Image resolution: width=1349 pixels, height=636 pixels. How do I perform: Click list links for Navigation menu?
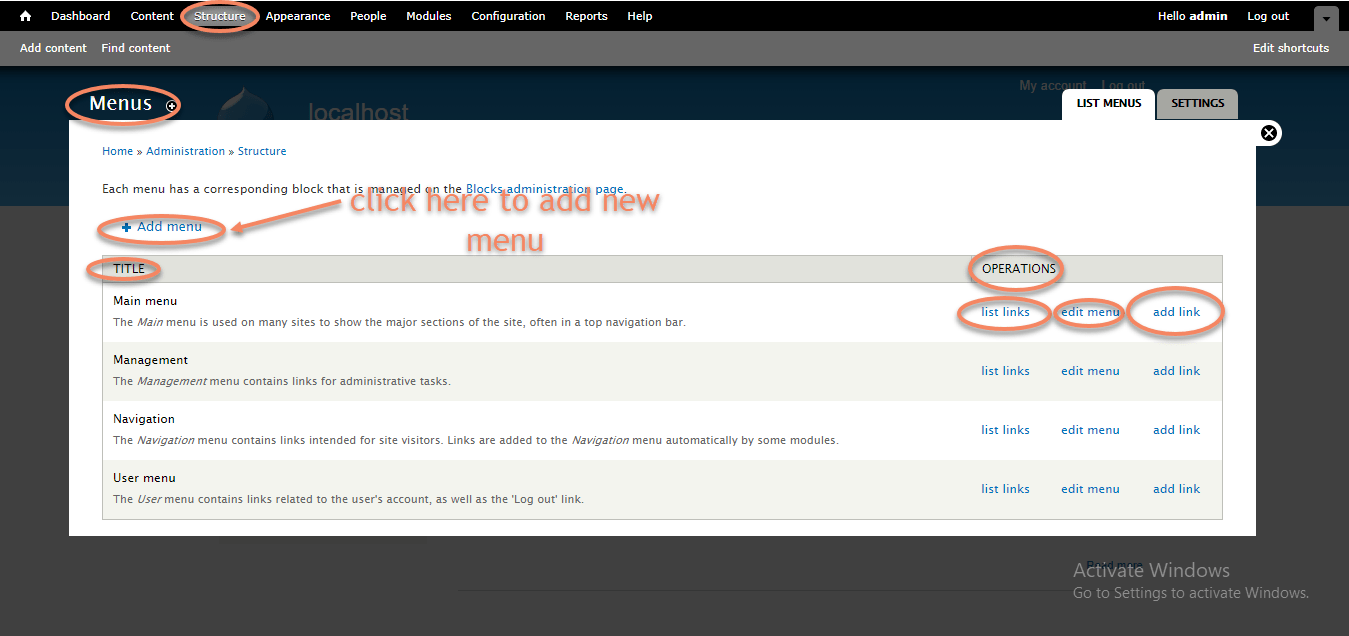[1005, 430]
